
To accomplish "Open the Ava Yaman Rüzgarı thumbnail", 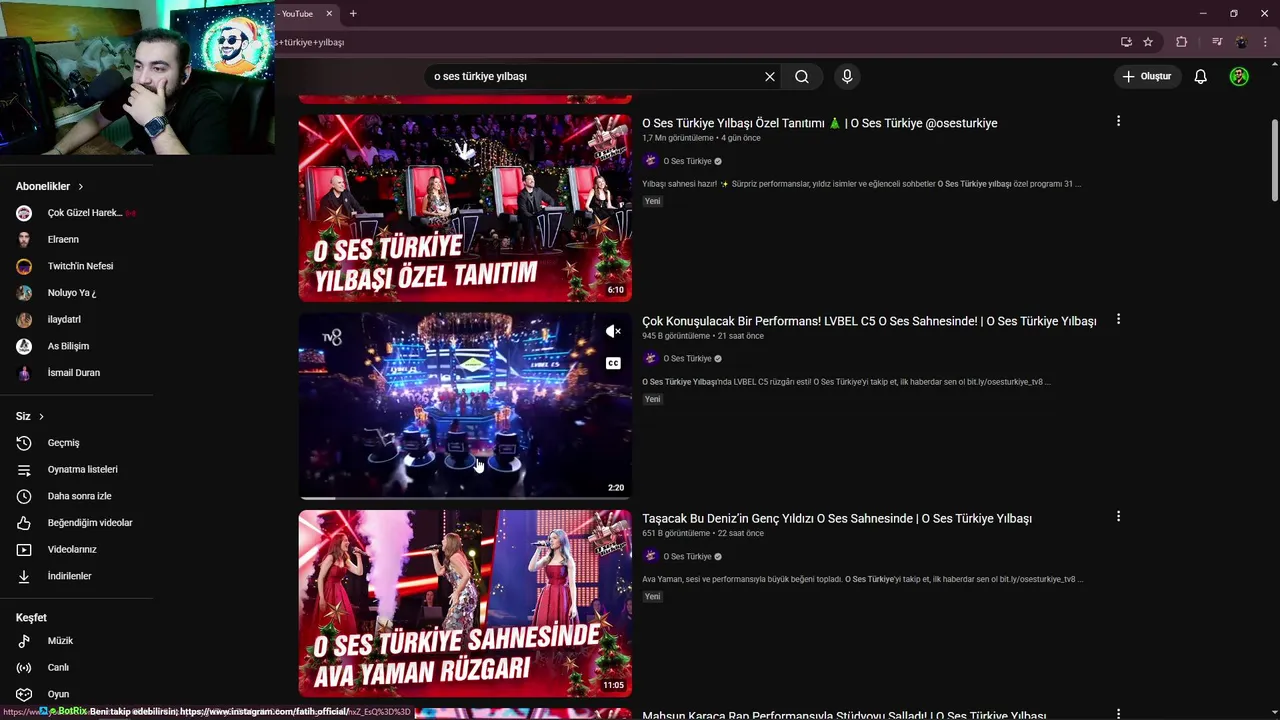I will 465,603.
